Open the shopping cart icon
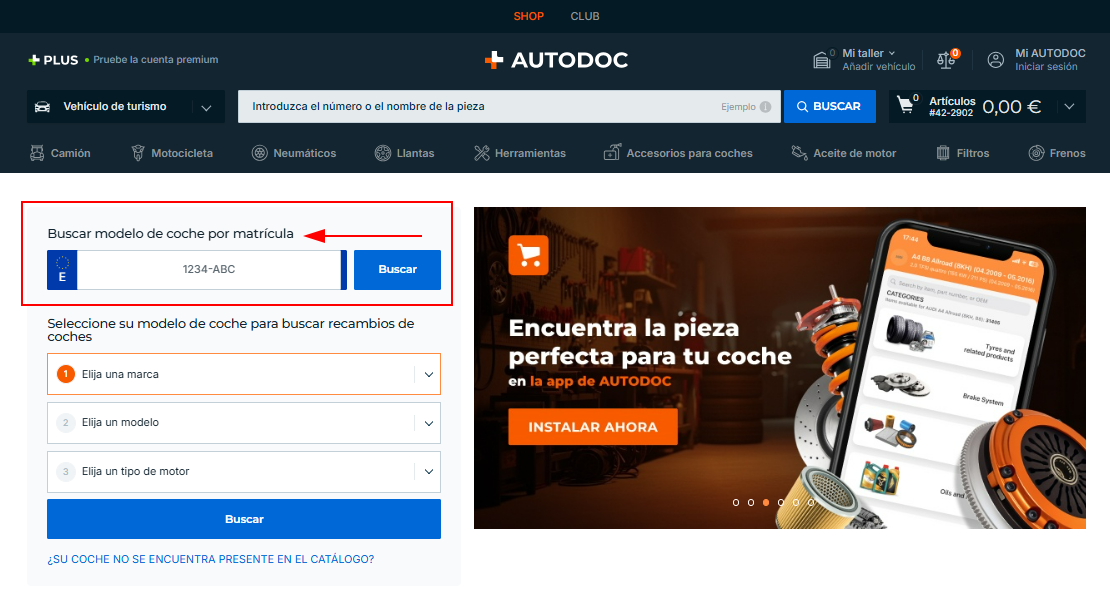Viewport: 1110px width, 610px height. click(x=905, y=105)
